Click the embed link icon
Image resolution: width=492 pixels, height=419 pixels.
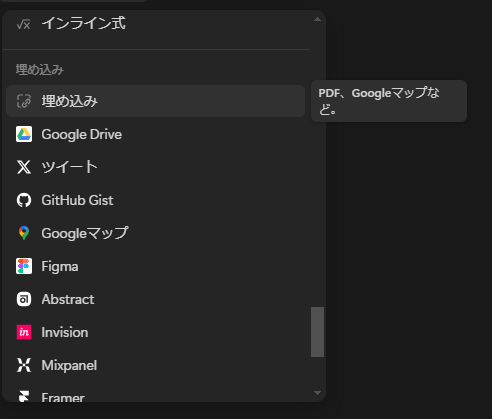tap(24, 101)
